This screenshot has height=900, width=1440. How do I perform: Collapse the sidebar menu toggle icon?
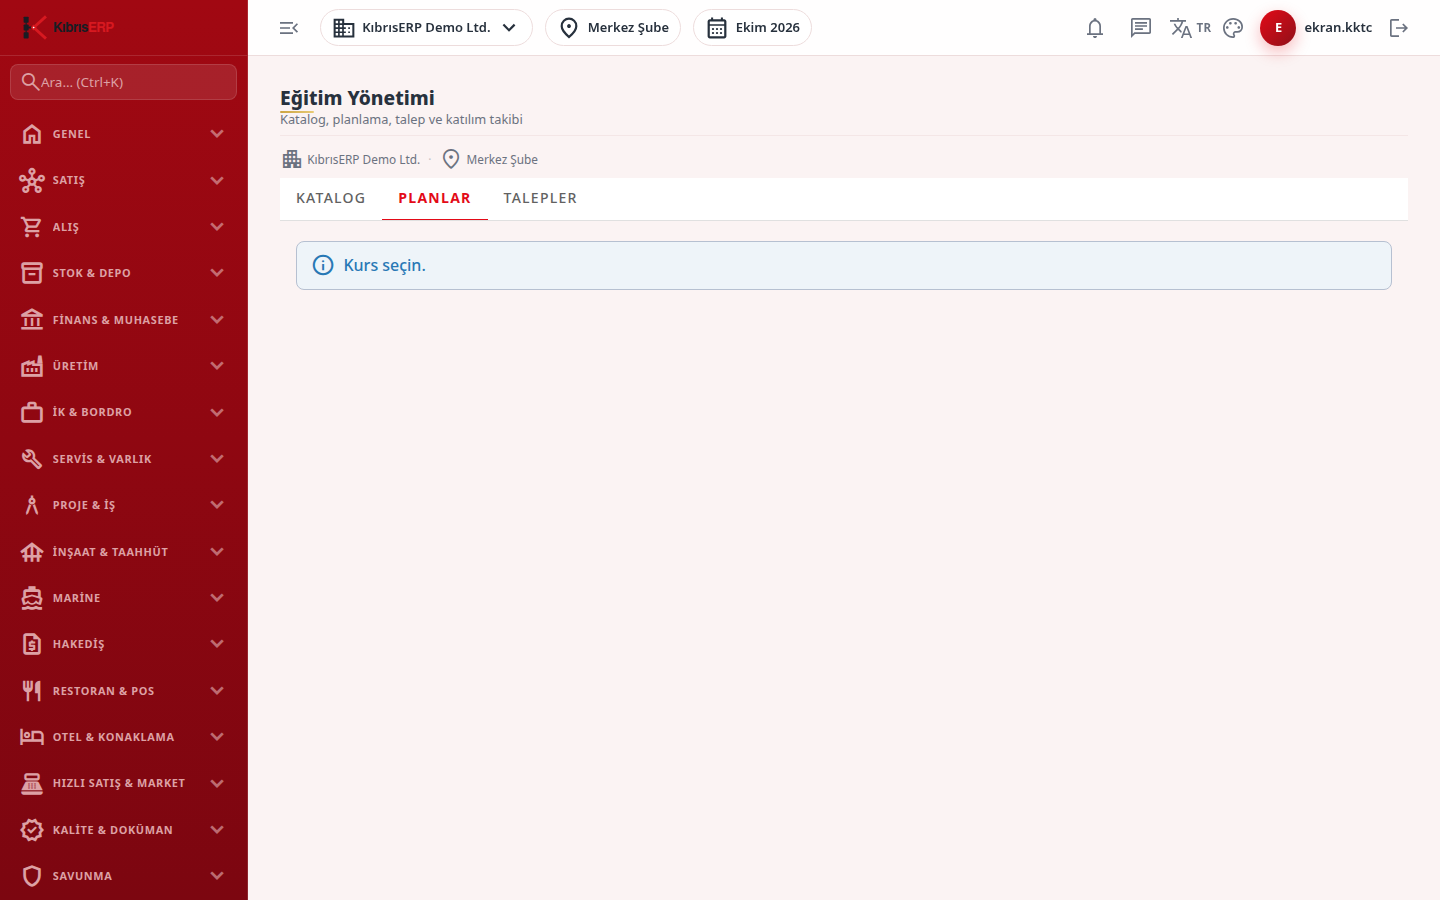tap(289, 28)
